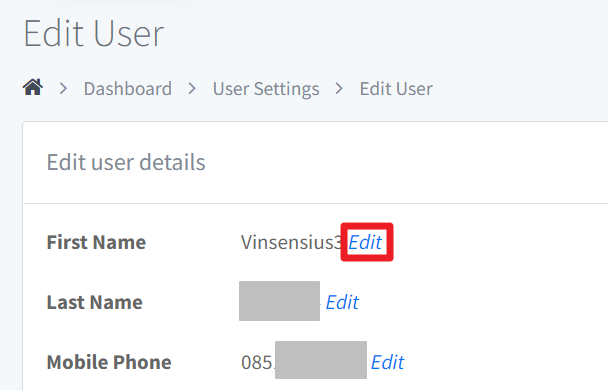This screenshot has width=608, height=390.
Task: Click the First Name field label
Action: pyautogui.click(x=96, y=242)
